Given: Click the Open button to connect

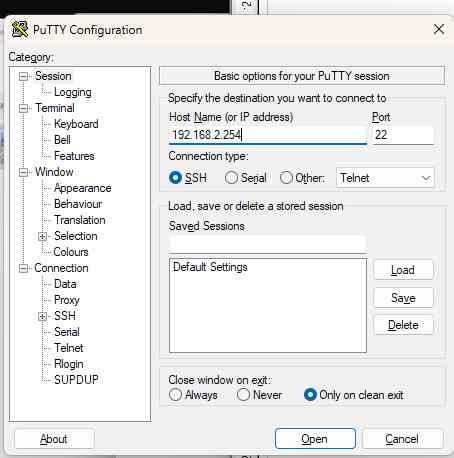Looking at the screenshot, I should (315, 439).
